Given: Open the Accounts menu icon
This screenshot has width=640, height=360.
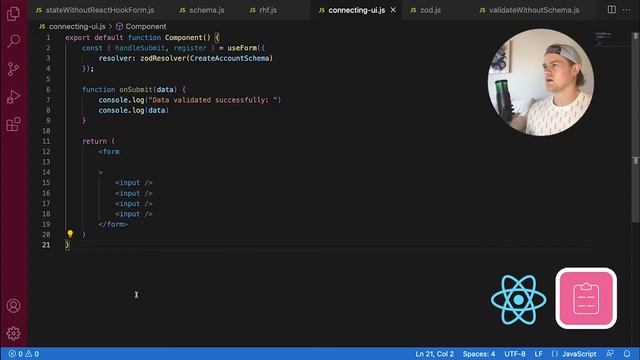Looking at the screenshot, I should pos(13,306).
